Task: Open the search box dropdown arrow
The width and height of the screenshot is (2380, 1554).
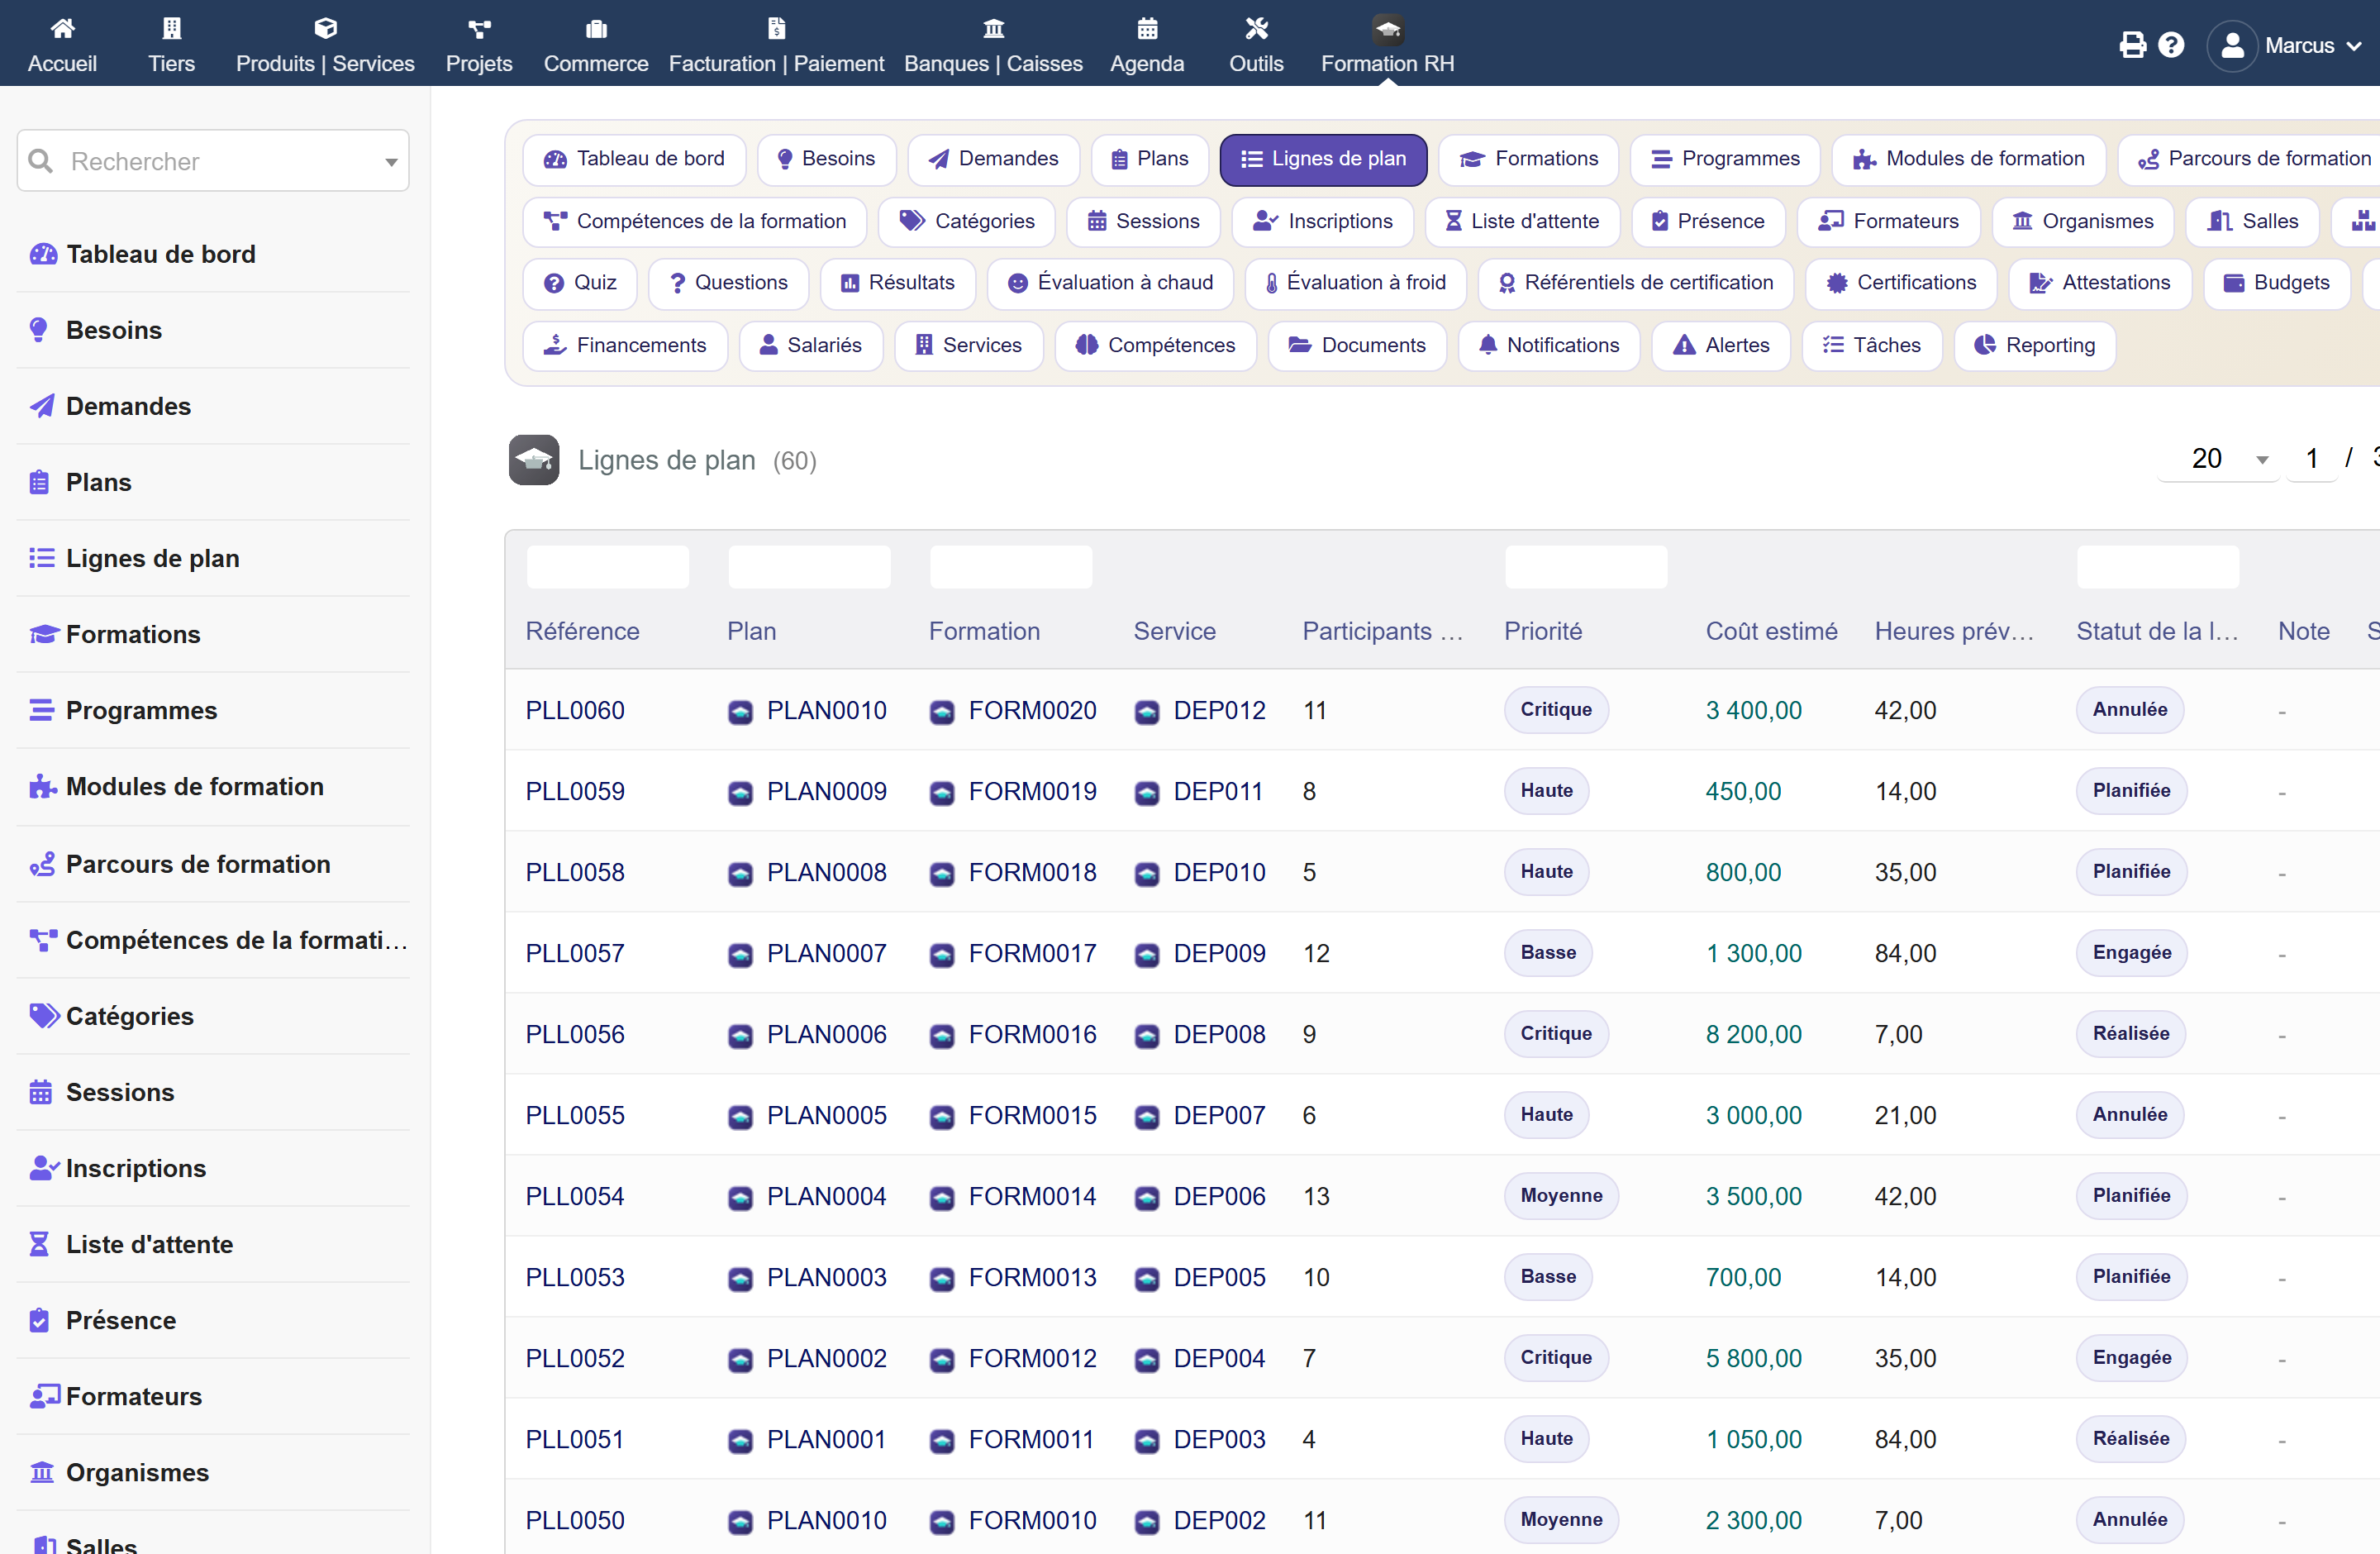Action: click(x=391, y=162)
